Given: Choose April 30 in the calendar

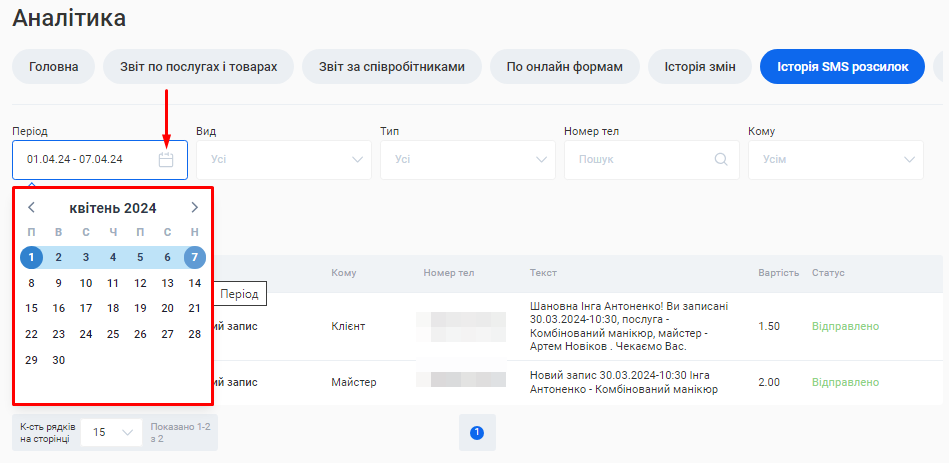Looking at the screenshot, I should point(59,360).
